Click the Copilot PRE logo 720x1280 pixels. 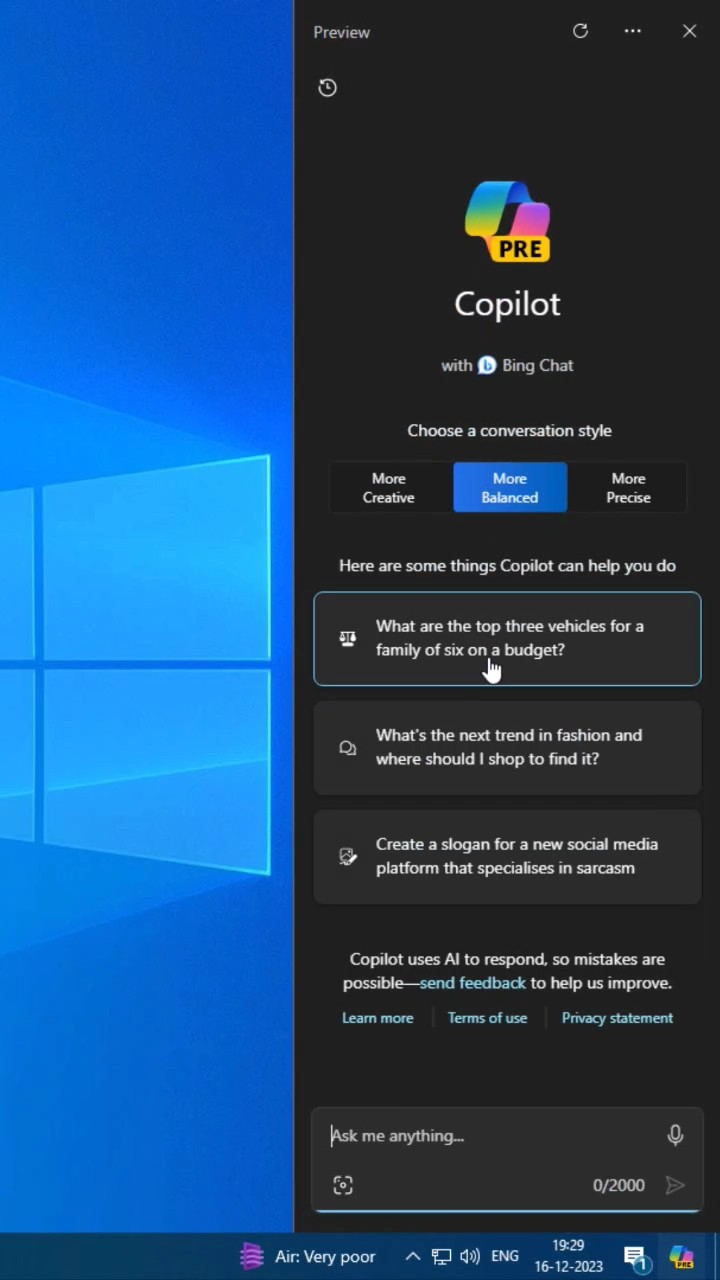[x=508, y=221]
